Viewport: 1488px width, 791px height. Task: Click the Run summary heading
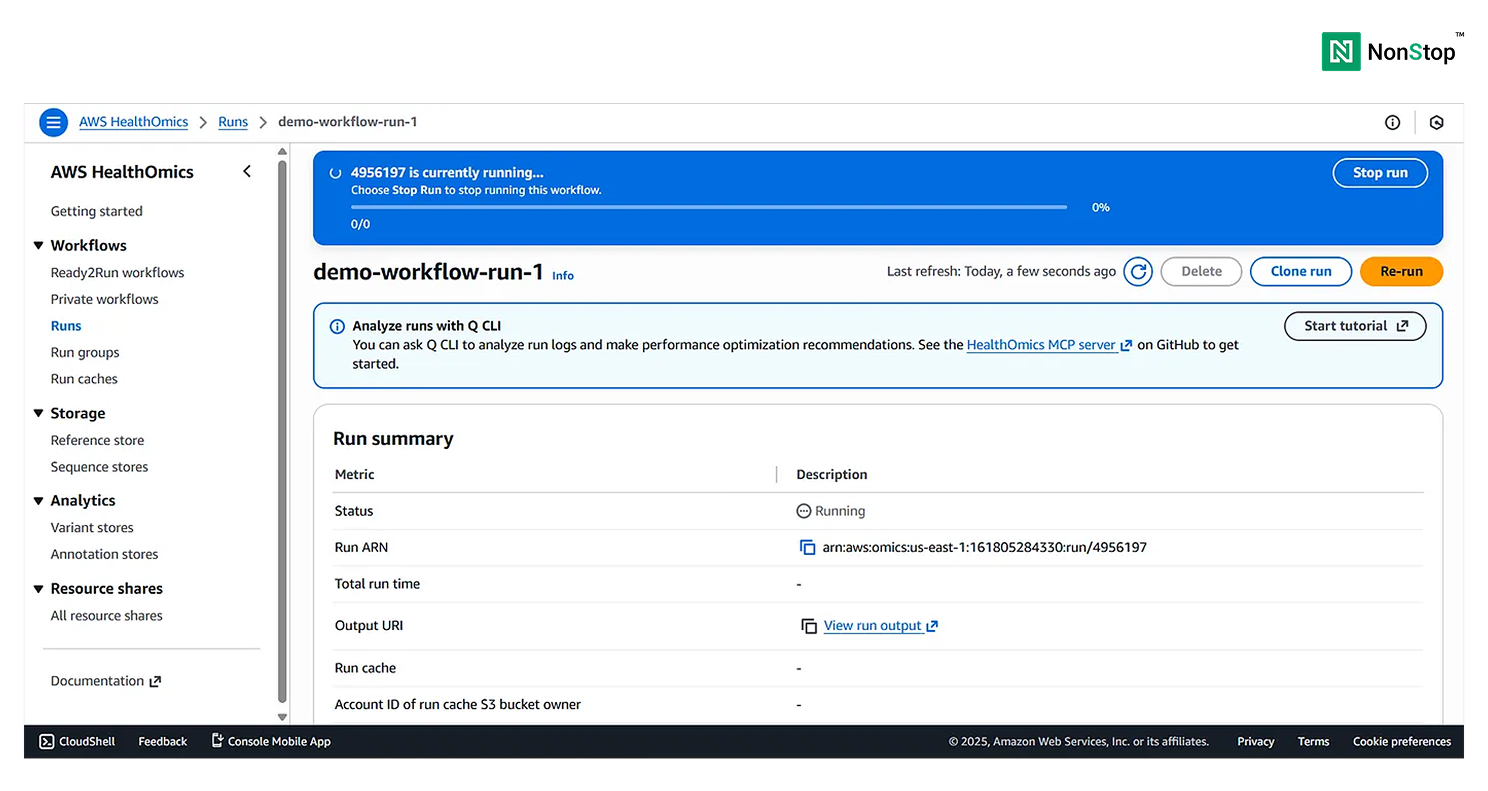click(x=393, y=439)
